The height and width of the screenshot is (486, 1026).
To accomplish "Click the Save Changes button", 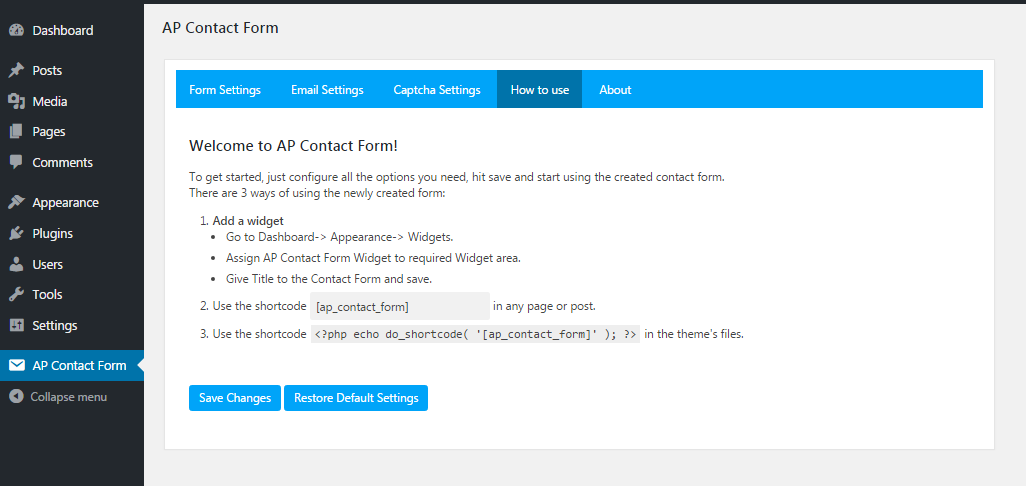I will point(235,398).
